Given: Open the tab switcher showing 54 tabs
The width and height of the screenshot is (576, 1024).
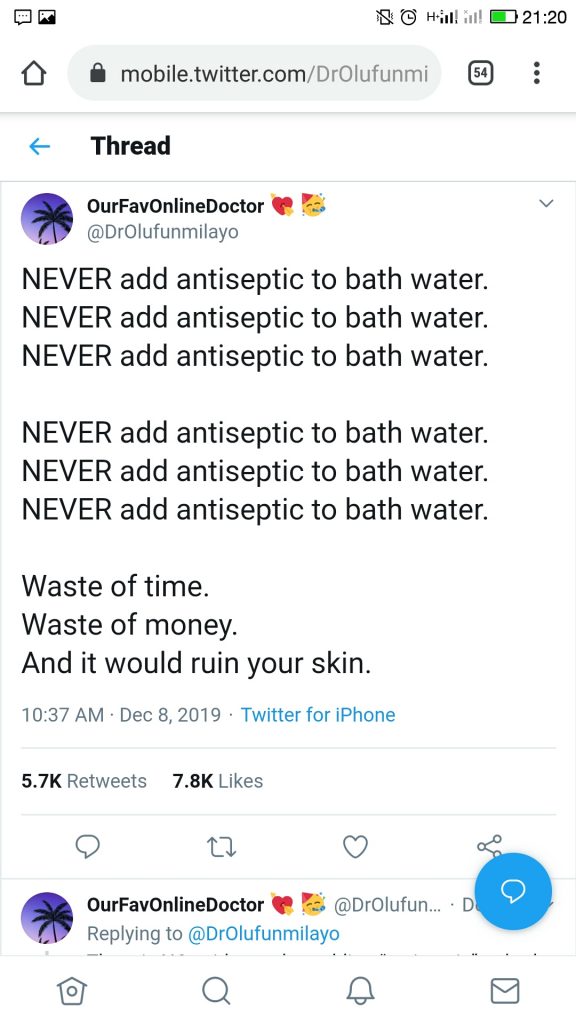Looking at the screenshot, I should pos(480,72).
